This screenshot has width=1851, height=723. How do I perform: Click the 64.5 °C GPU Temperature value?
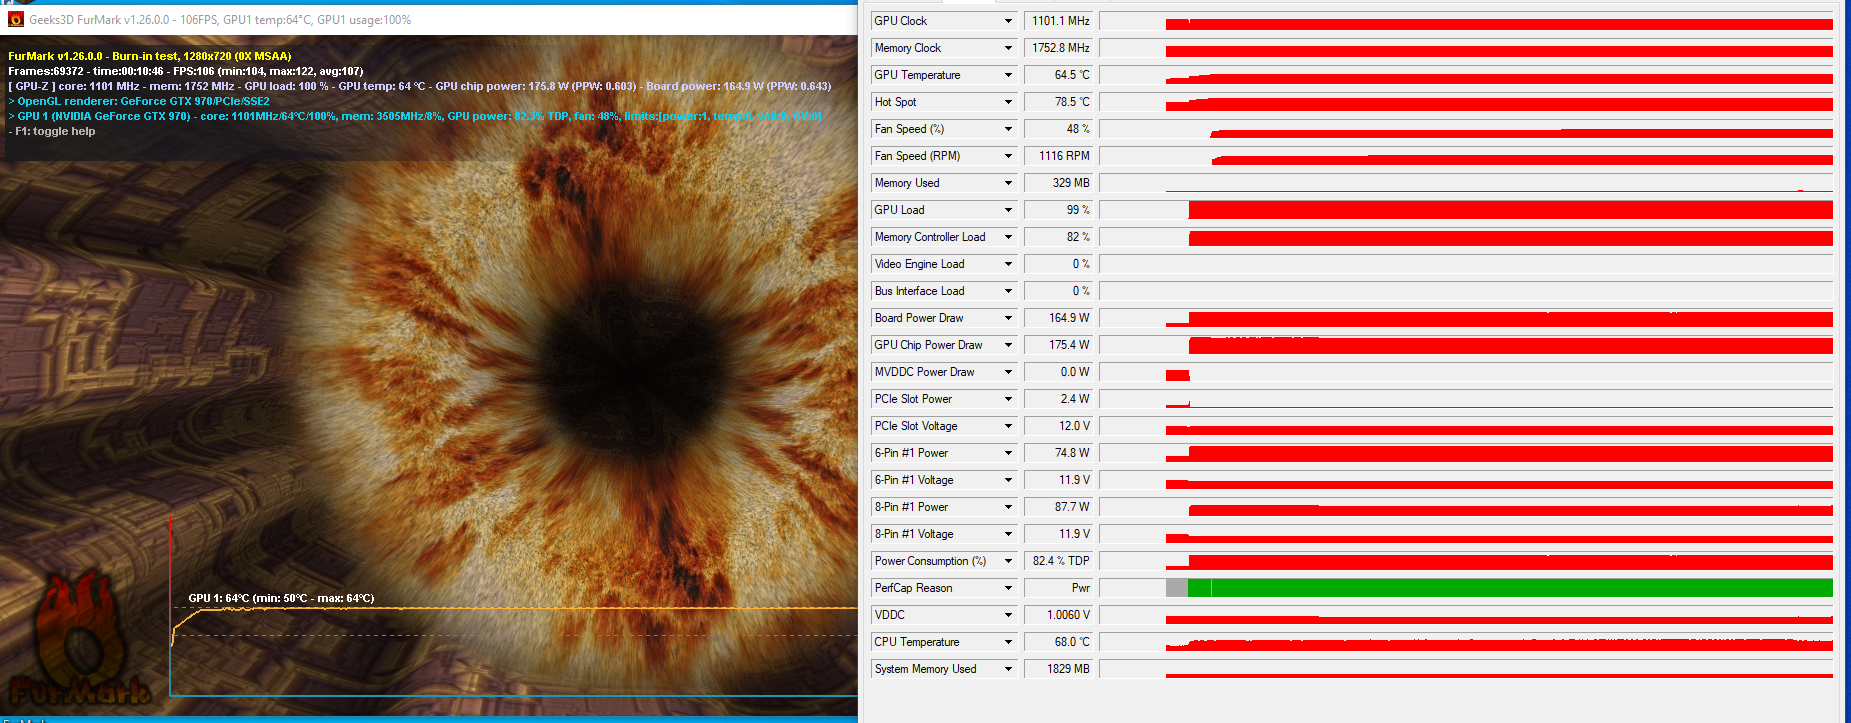tap(1060, 75)
